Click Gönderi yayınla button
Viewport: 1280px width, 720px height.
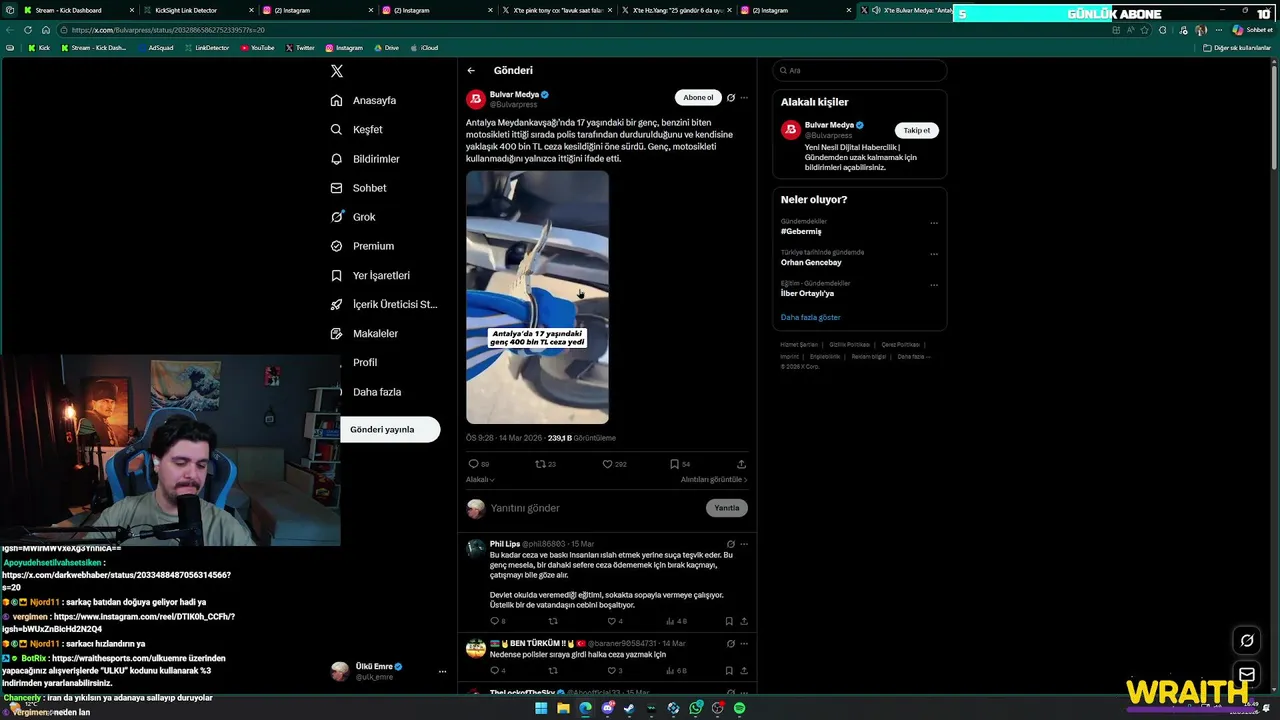[390, 430]
